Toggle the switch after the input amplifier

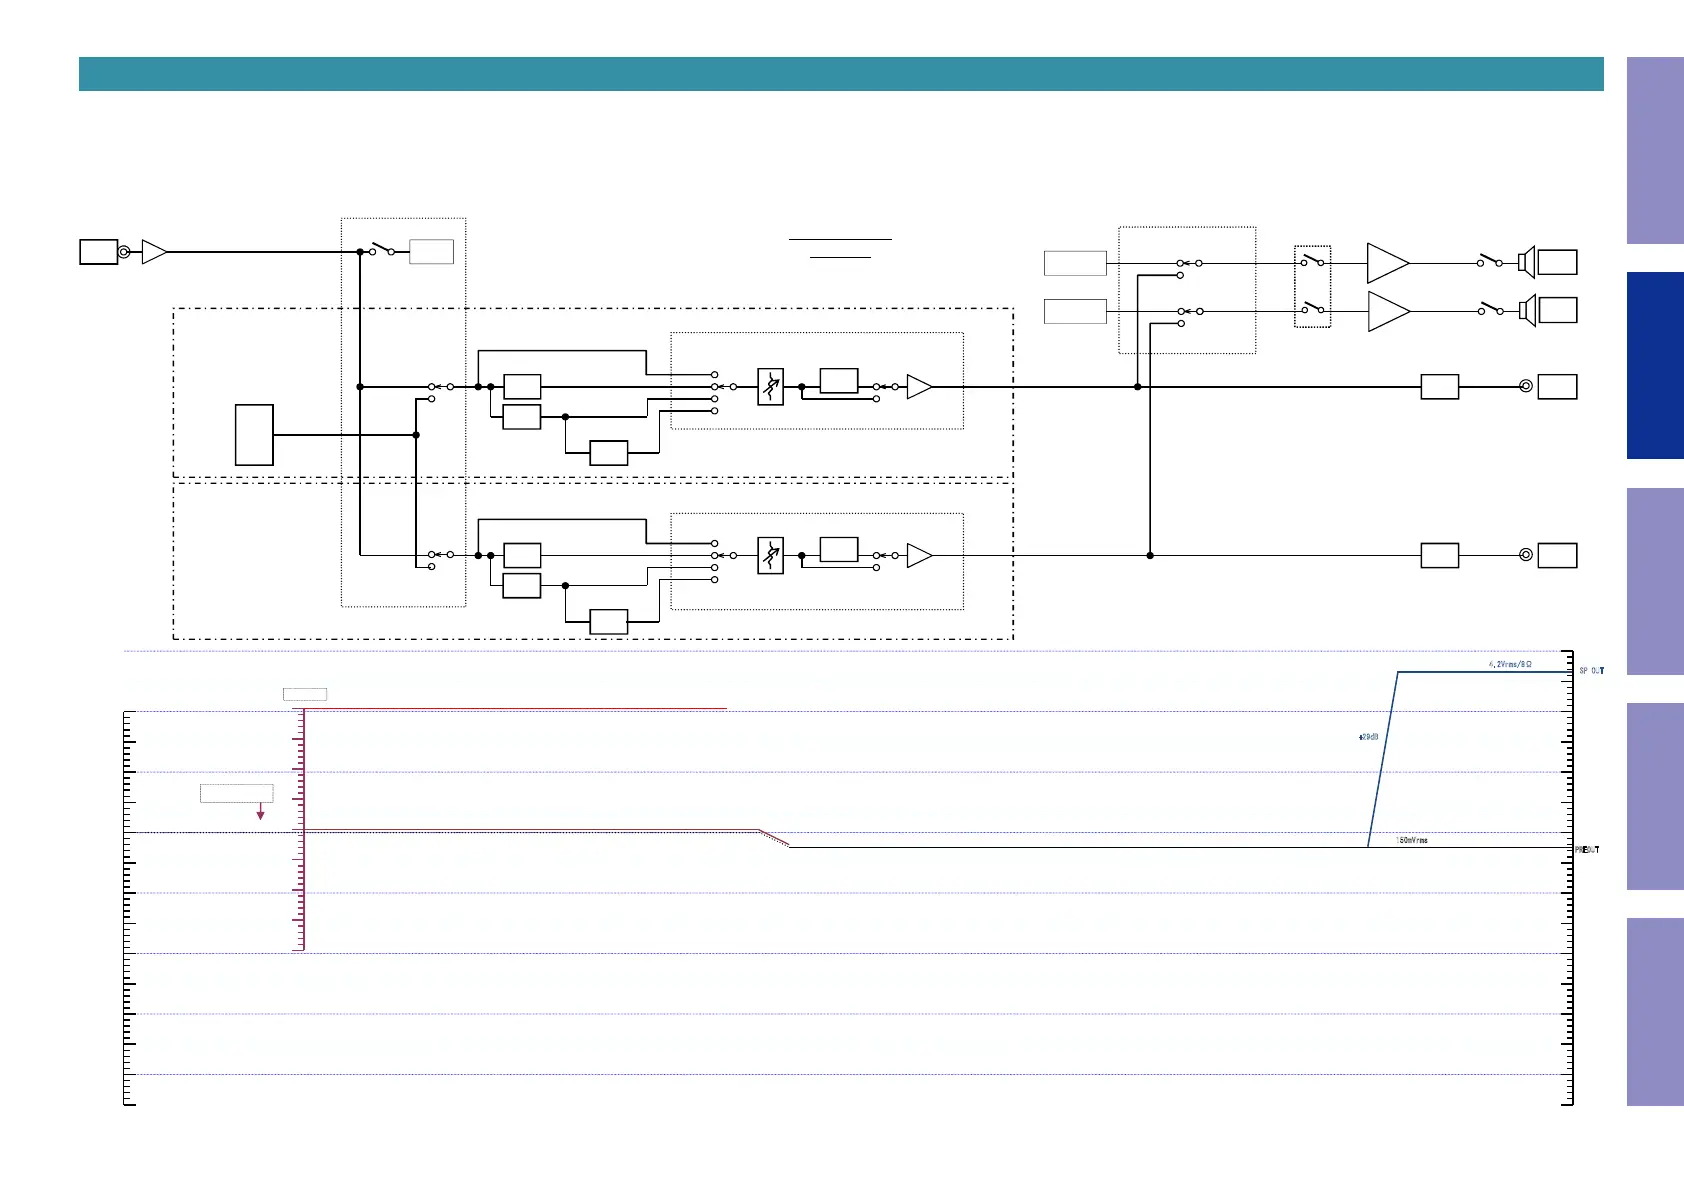[381, 249]
